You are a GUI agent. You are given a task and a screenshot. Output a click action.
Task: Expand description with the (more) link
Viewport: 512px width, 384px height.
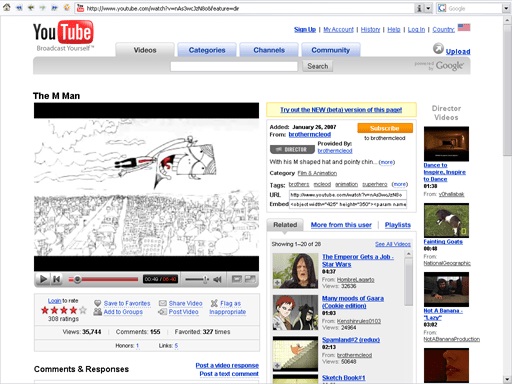click(x=387, y=162)
